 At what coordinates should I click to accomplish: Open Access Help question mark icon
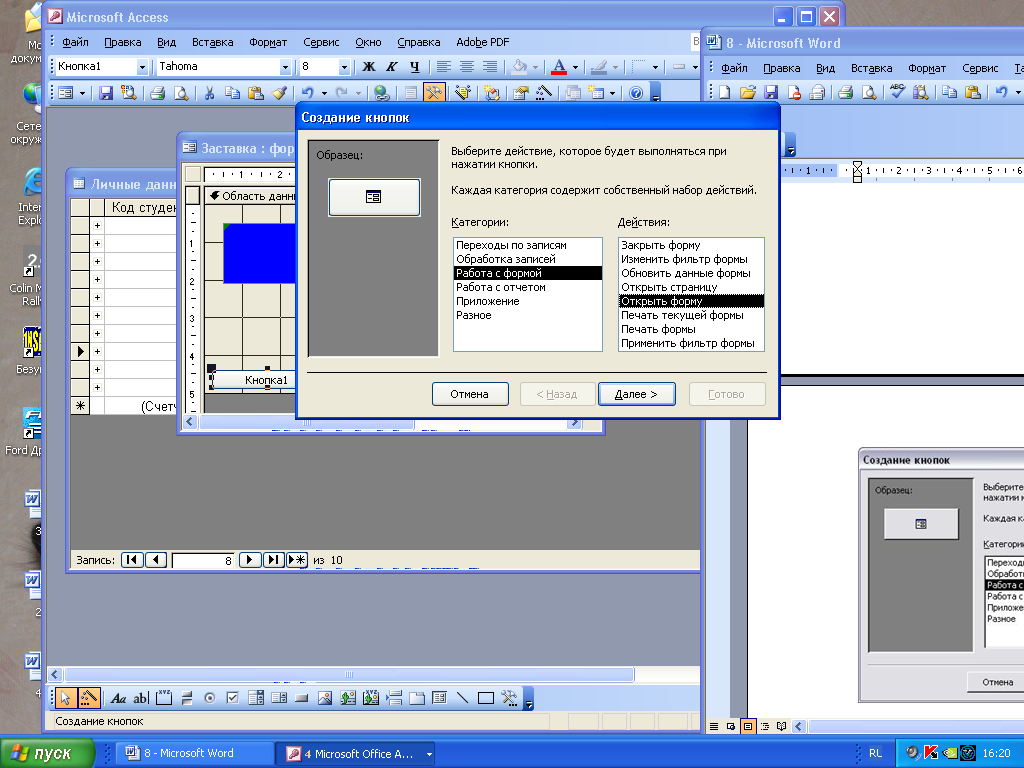[635, 93]
